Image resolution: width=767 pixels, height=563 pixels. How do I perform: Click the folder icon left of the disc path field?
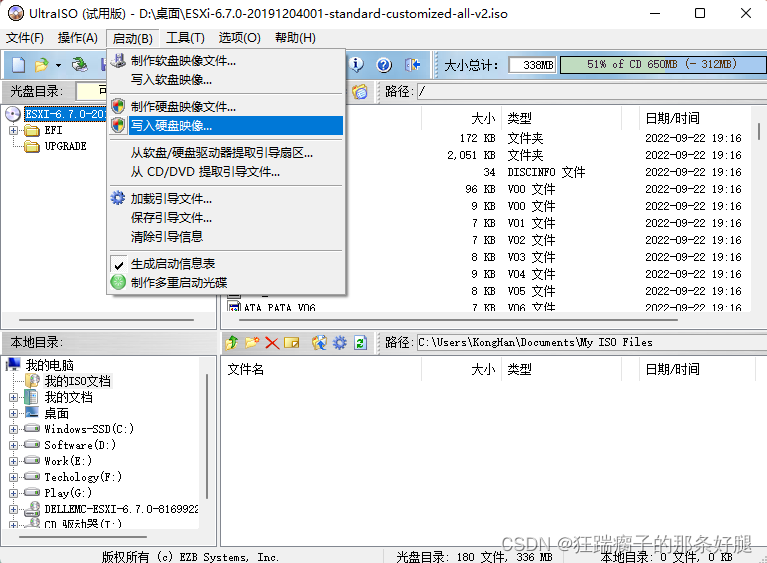tap(360, 91)
